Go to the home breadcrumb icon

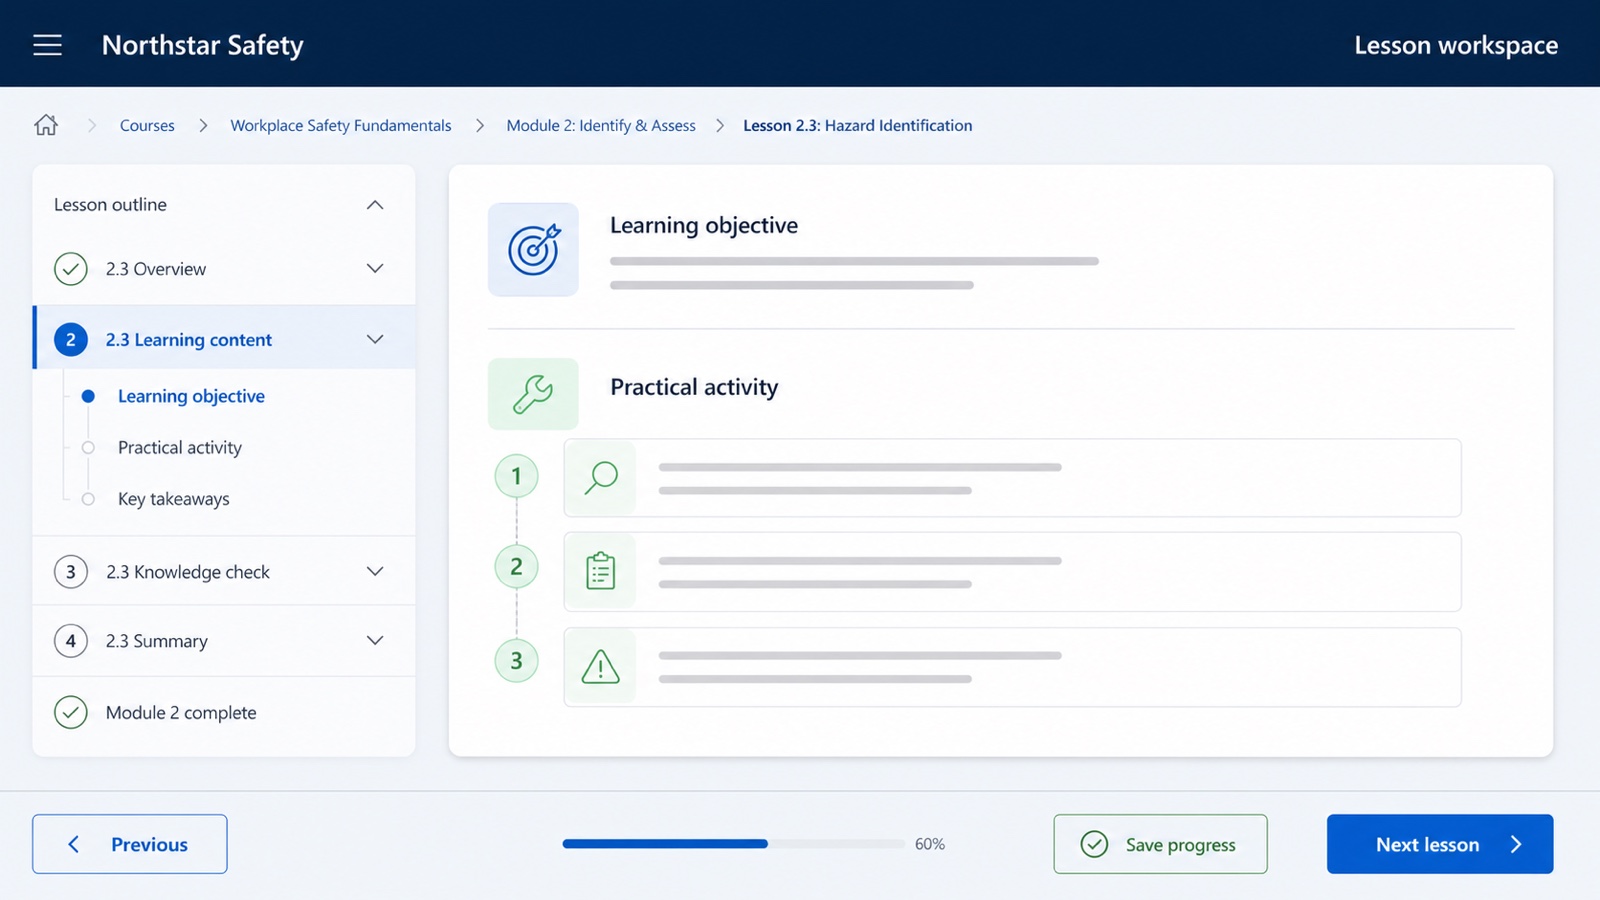point(46,125)
